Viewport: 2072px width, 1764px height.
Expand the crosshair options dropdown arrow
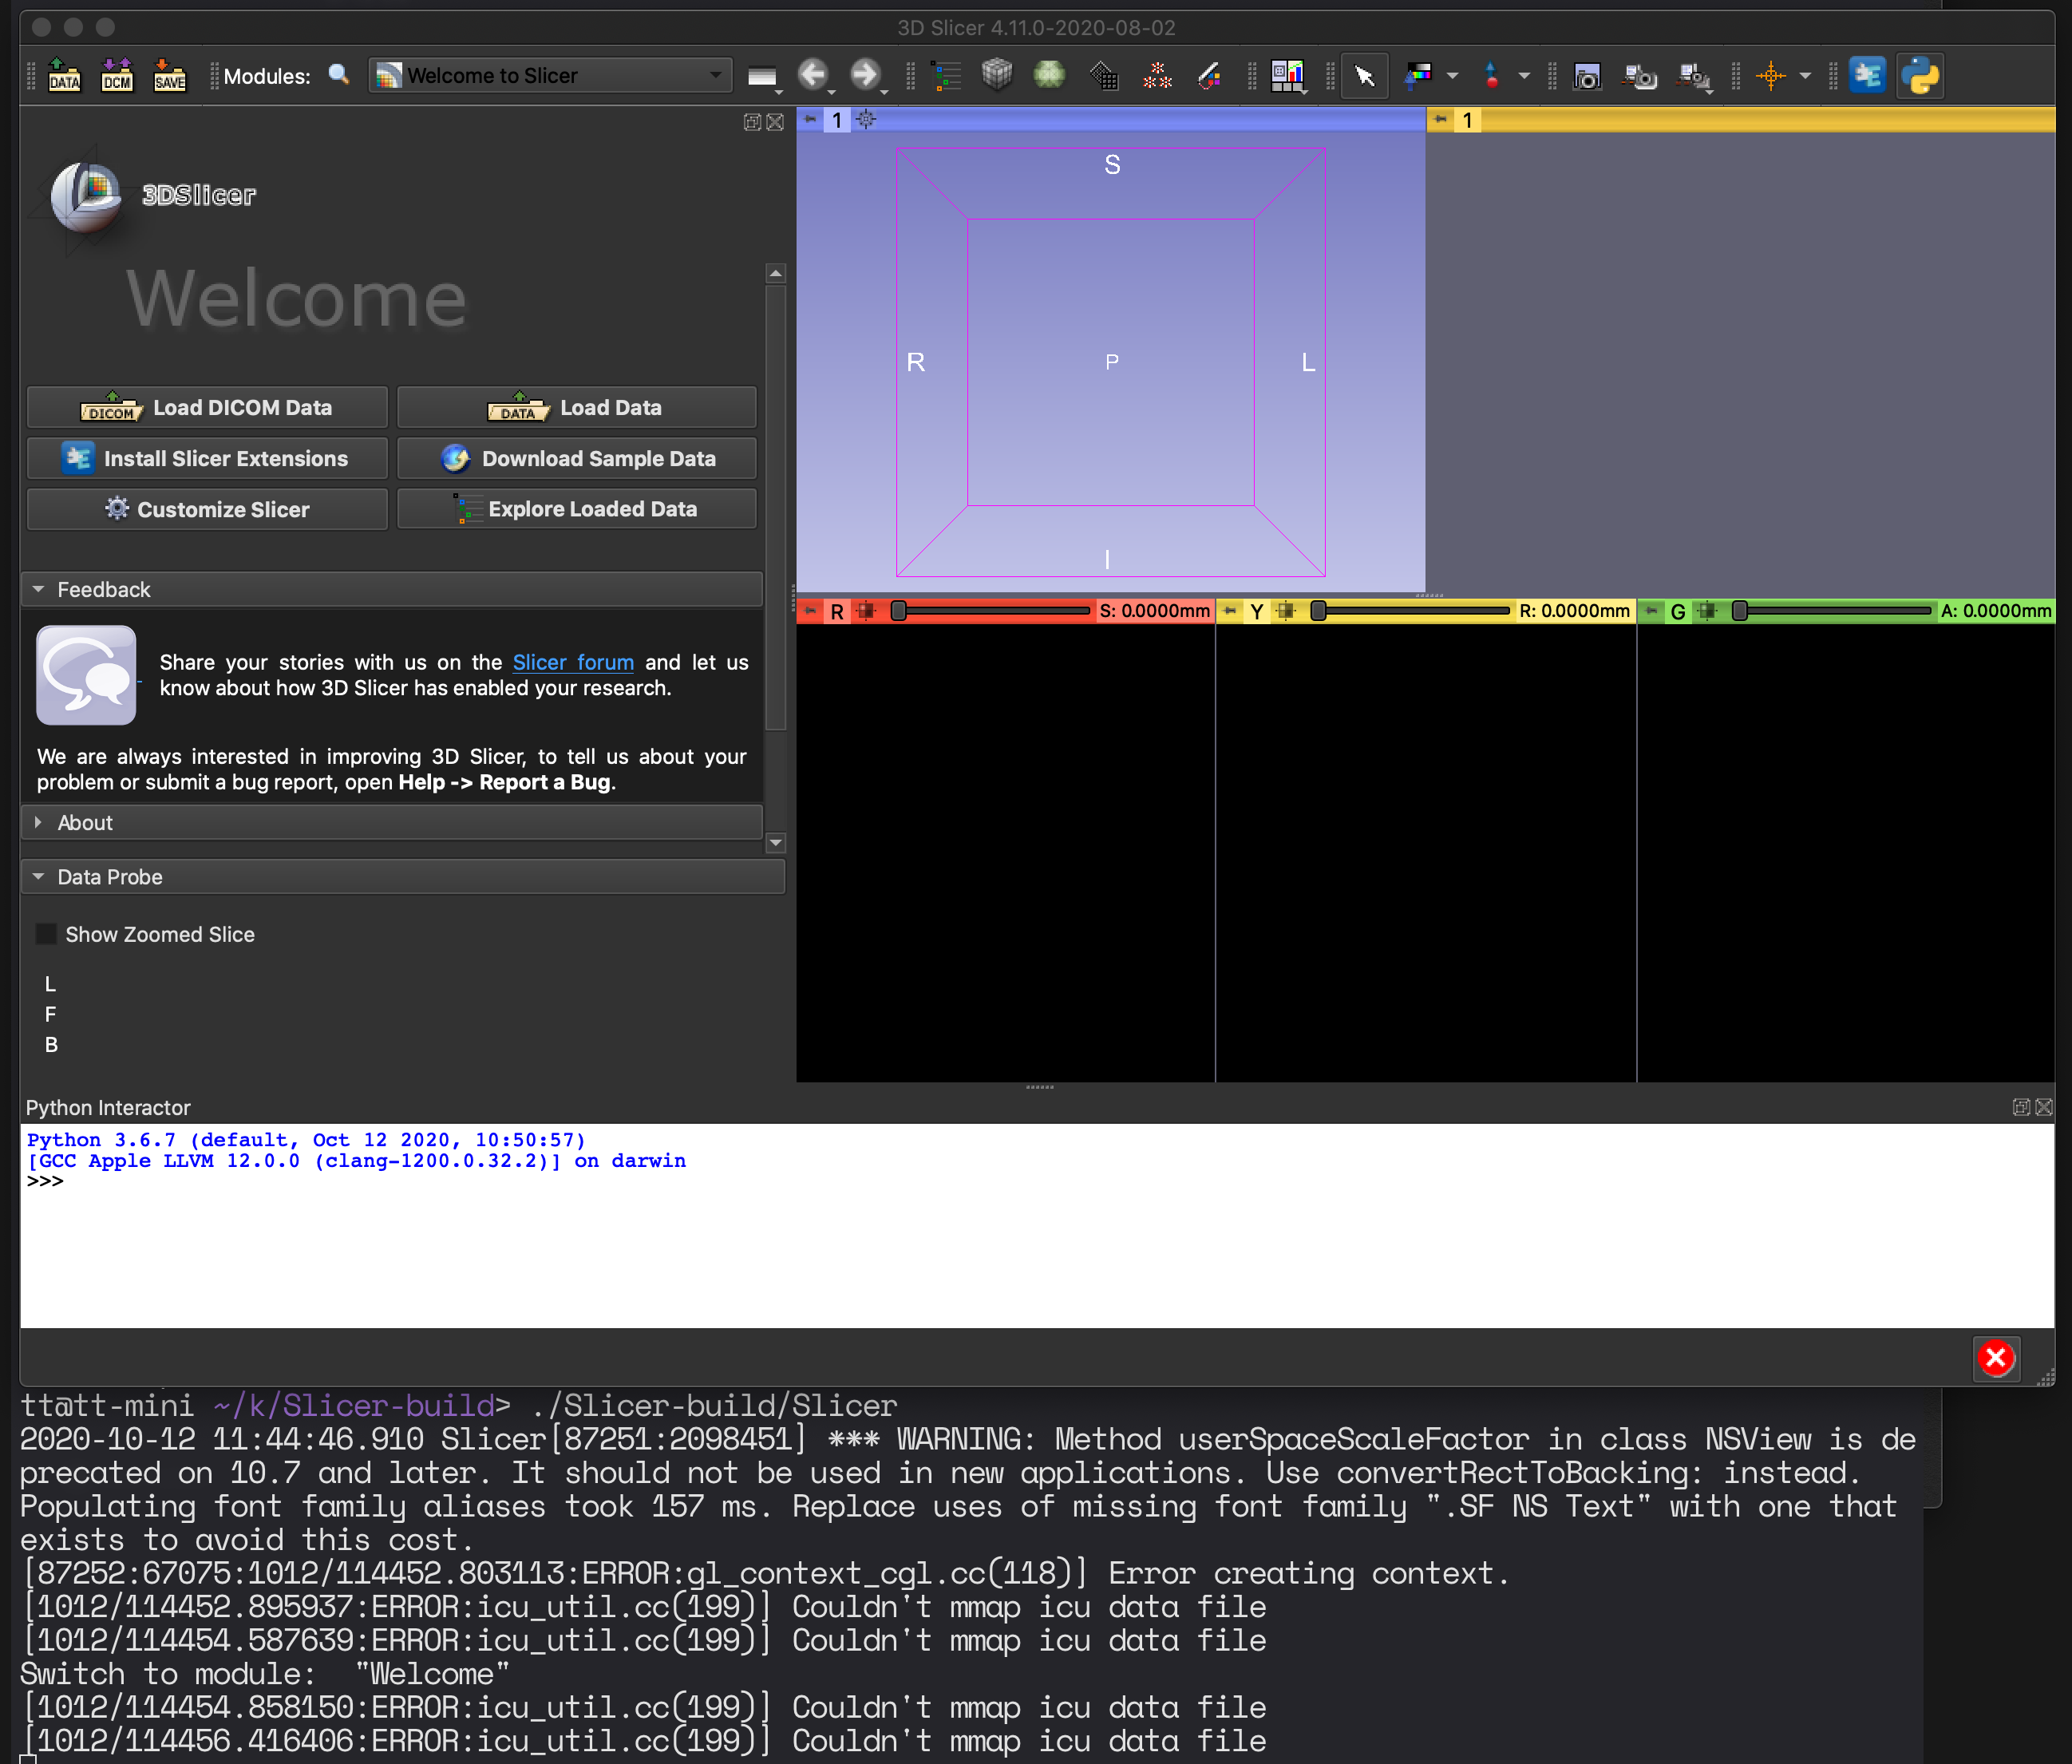click(1805, 76)
